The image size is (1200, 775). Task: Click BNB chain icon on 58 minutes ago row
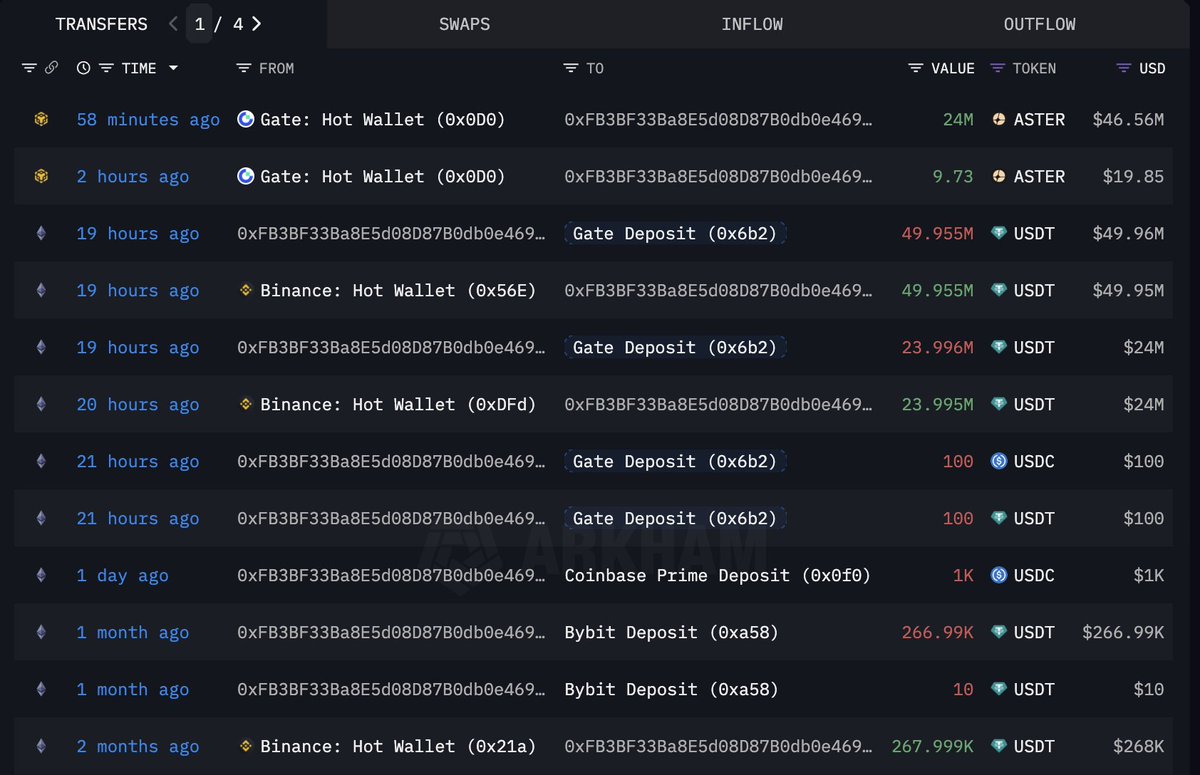tap(41, 119)
